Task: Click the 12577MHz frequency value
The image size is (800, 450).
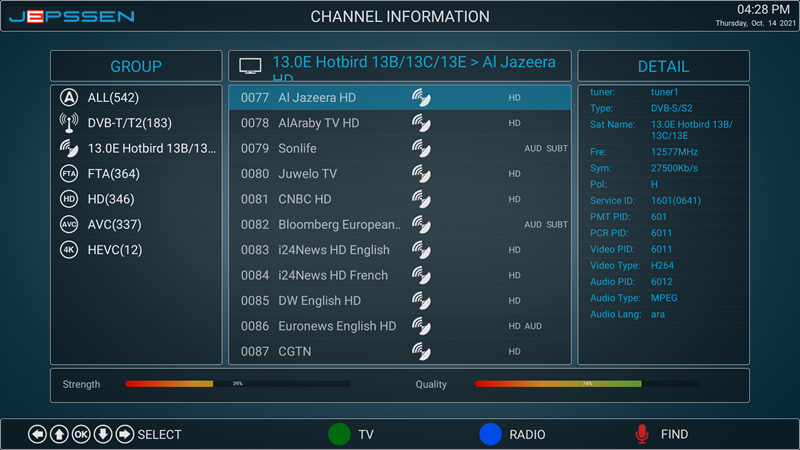Action: pos(674,152)
